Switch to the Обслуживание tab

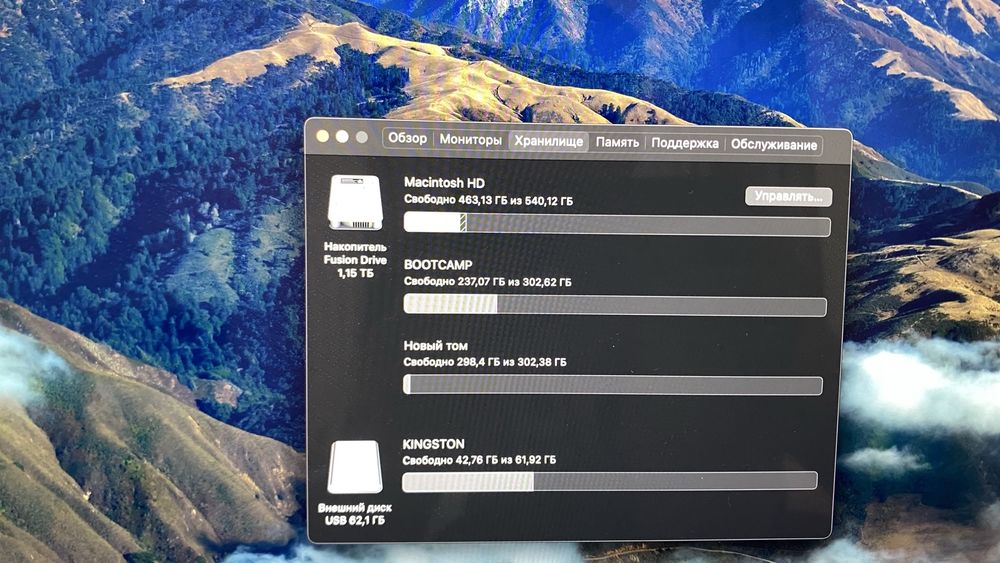[x=774, y=145]
